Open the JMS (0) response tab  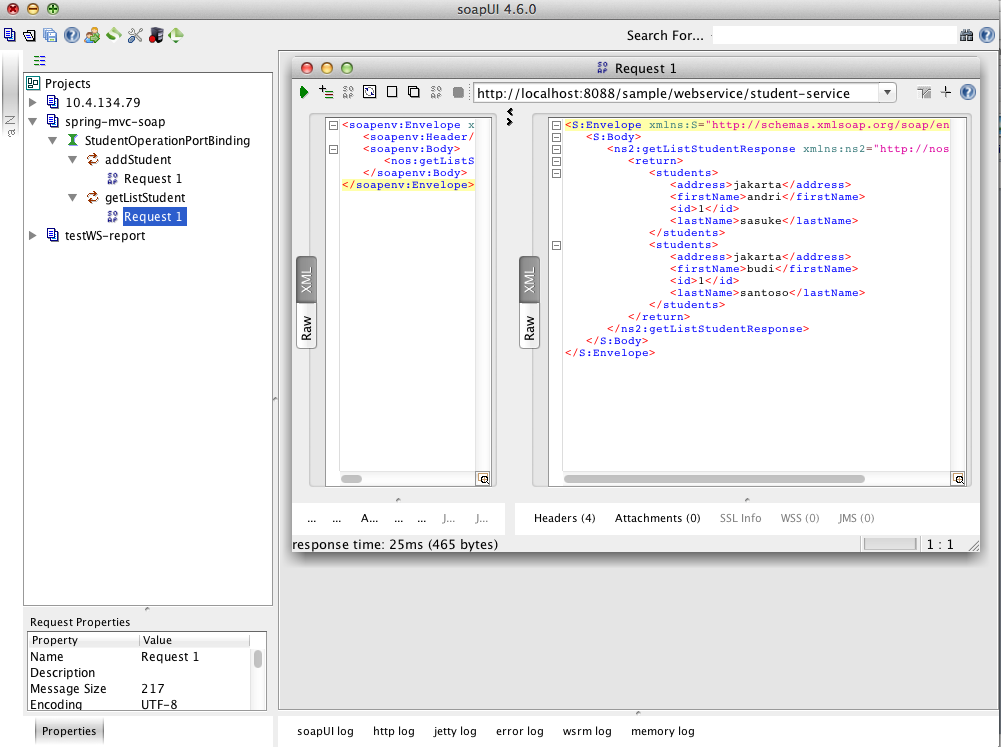856,518
